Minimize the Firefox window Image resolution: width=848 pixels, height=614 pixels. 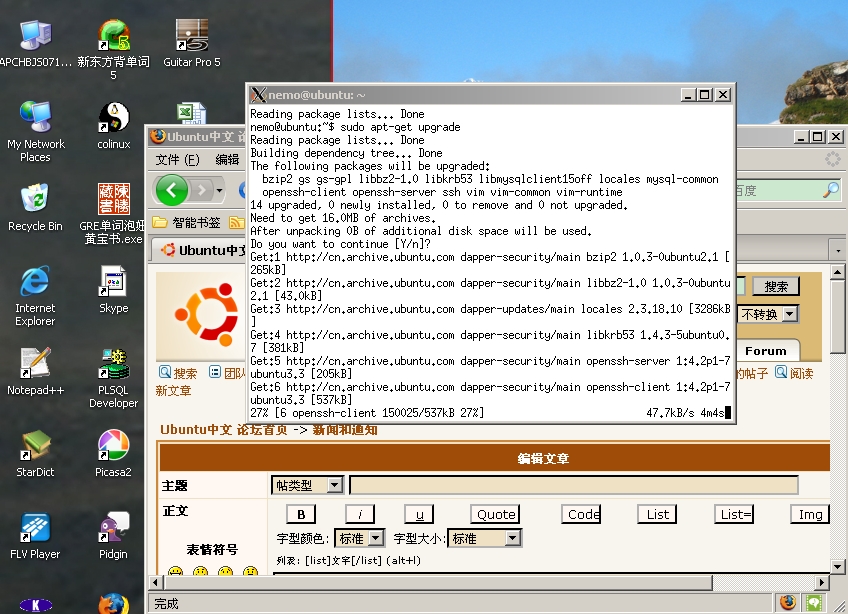click(801, 136)
